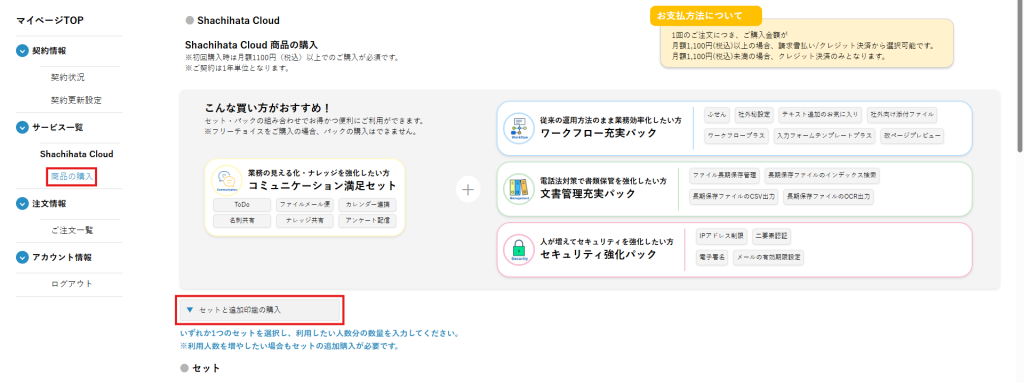Image resolution: width=1024 pixels, height=383 pixels.
Task: Click the 入力フォームテンプレートプラス tag
Action: 824,136
